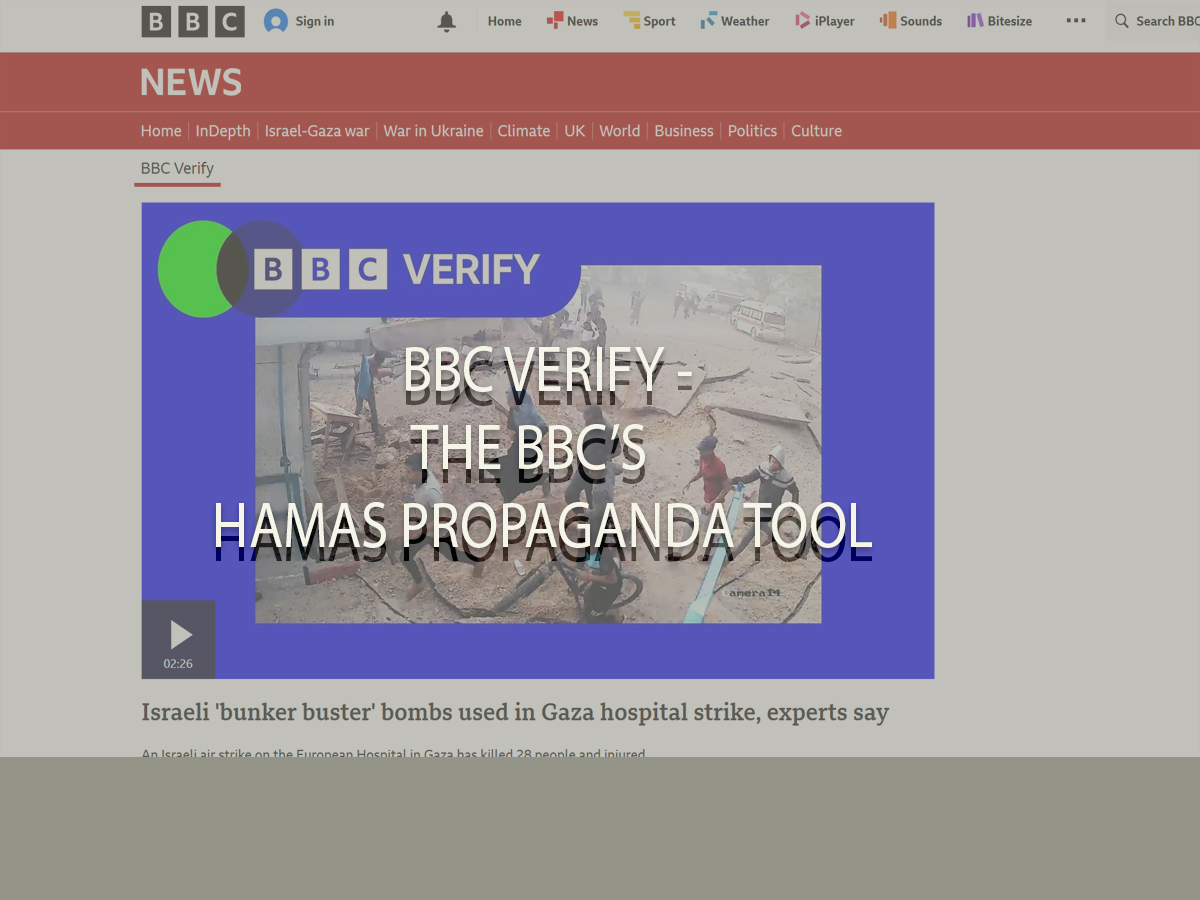Click the orange Sounds icon in the top navigation
The image size is (1200, 900).
888,20
